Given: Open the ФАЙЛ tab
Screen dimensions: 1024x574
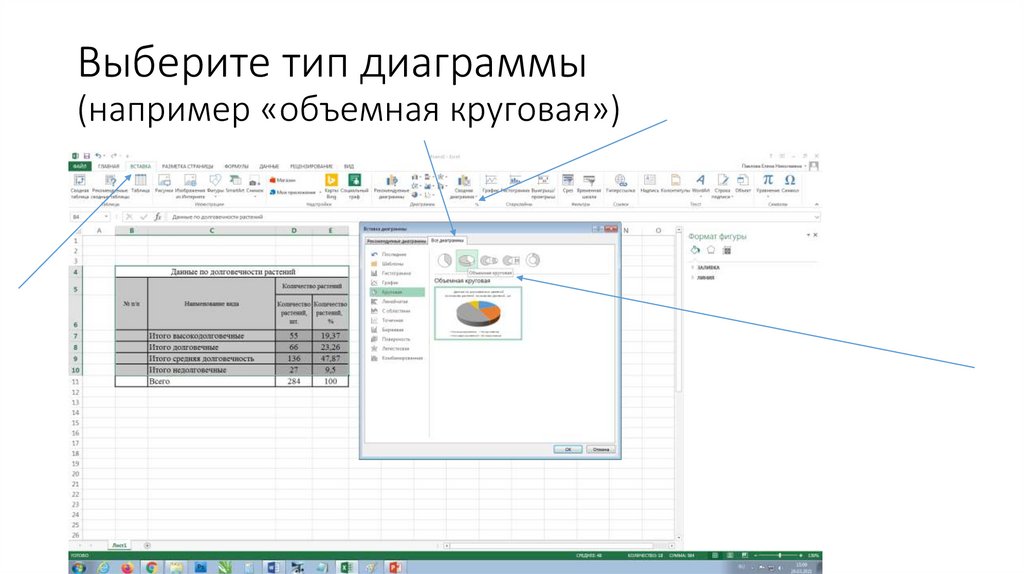Looking at the screenshot, I should tap(80, 167).
